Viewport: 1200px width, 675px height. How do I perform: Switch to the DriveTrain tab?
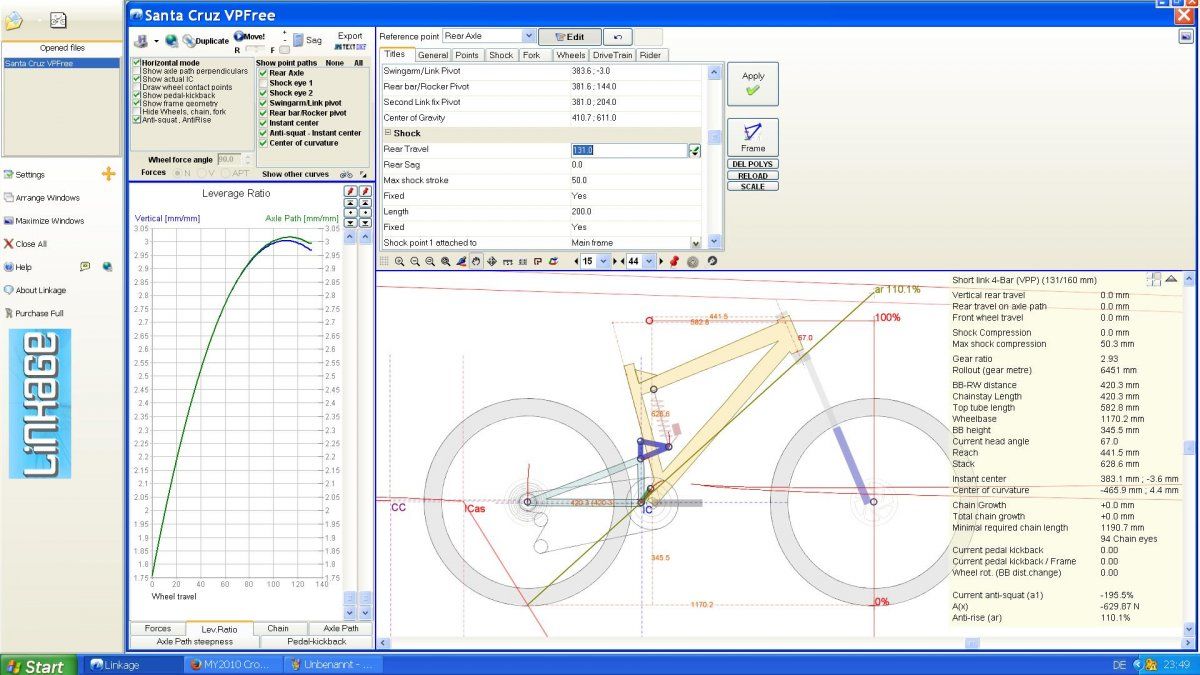[x=612, y=55]
